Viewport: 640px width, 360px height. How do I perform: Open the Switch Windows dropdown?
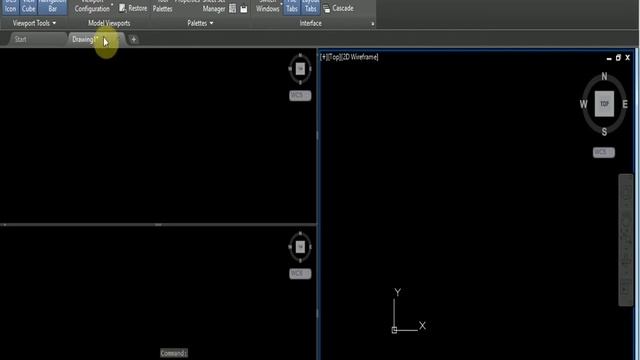point(268,7)
